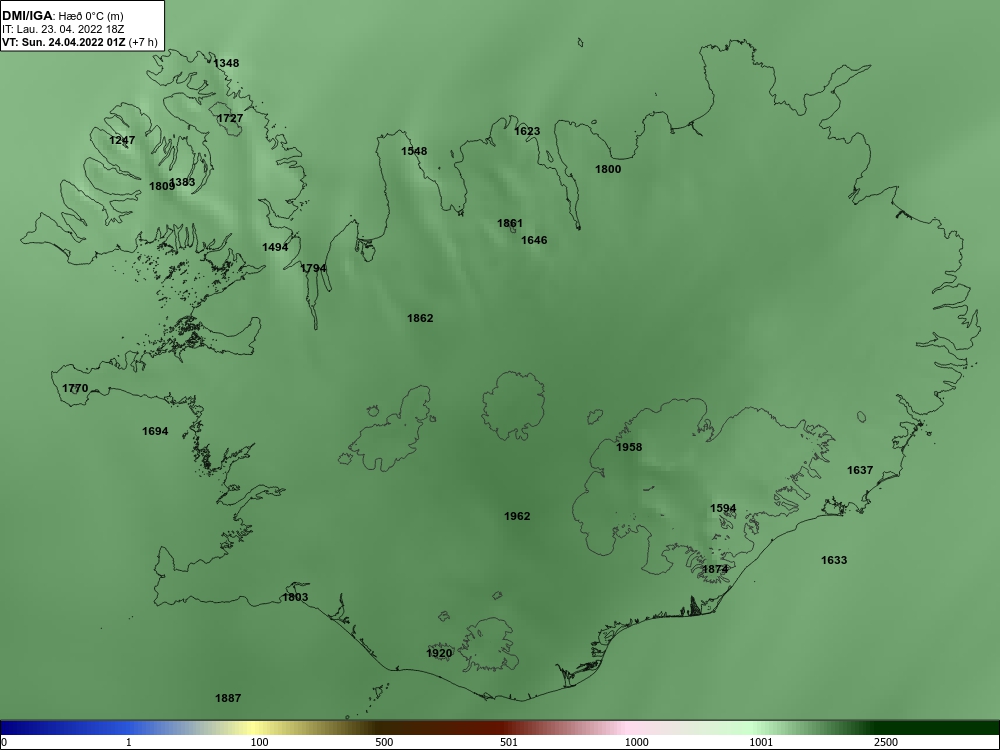Screen dimensions: 1000x750
Task: Click the VT valid time line
Action: click(x=80, y=42)
